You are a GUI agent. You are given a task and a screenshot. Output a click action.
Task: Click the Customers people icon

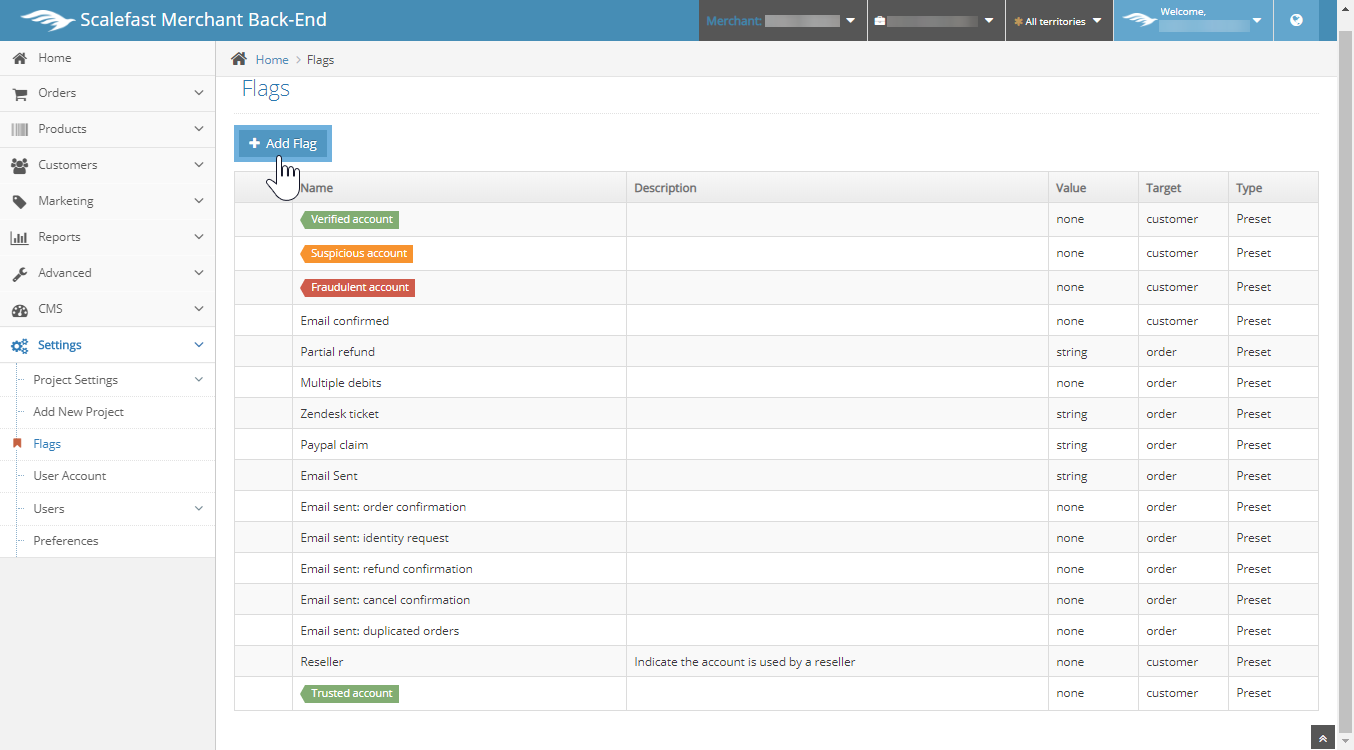click(x=19, y=165)
